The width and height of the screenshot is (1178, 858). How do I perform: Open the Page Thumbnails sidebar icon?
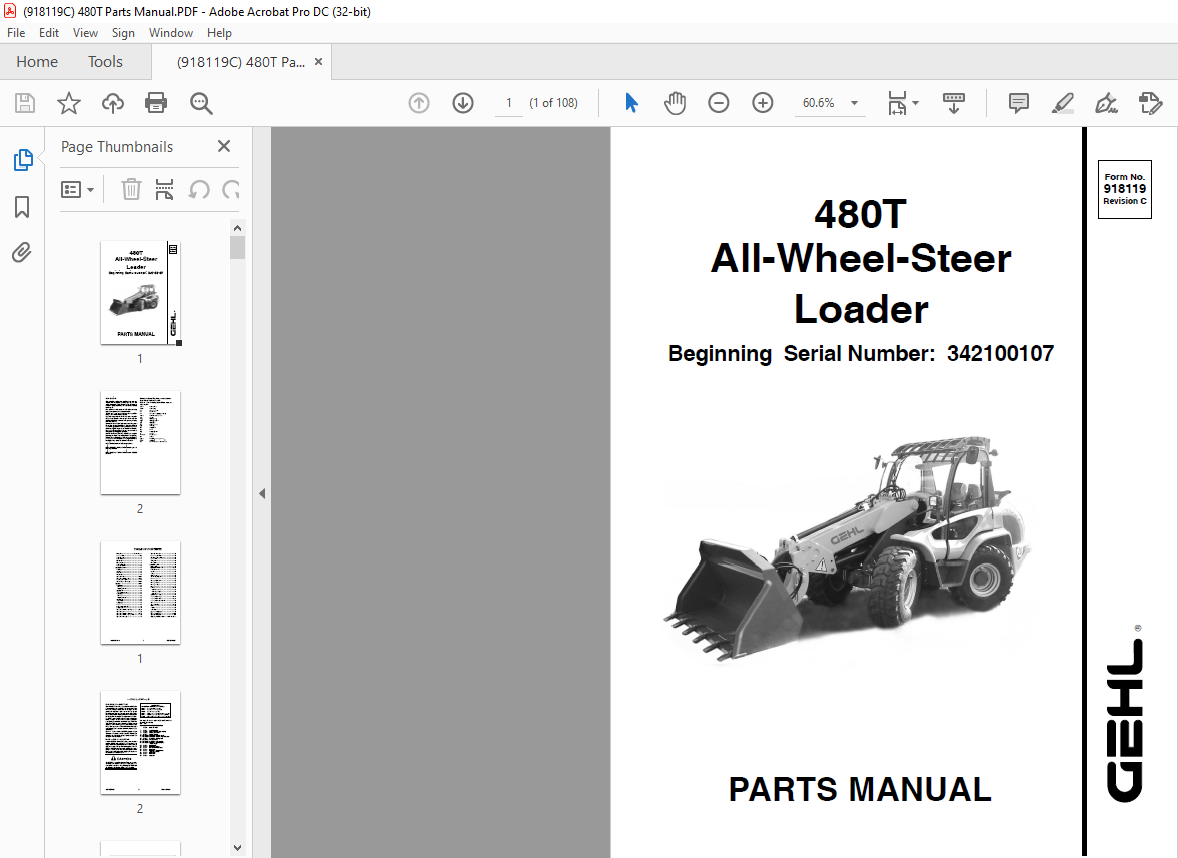[23, 160]
